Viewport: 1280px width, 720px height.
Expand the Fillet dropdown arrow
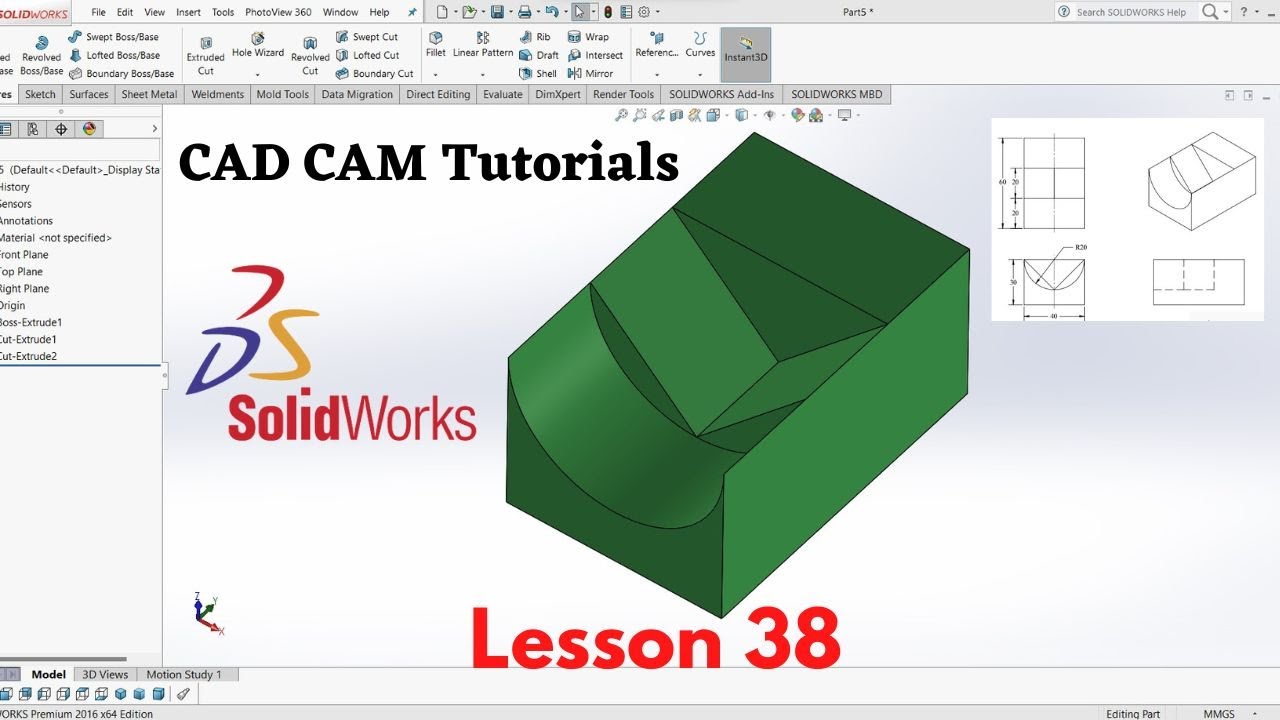(x=436, y=75)
